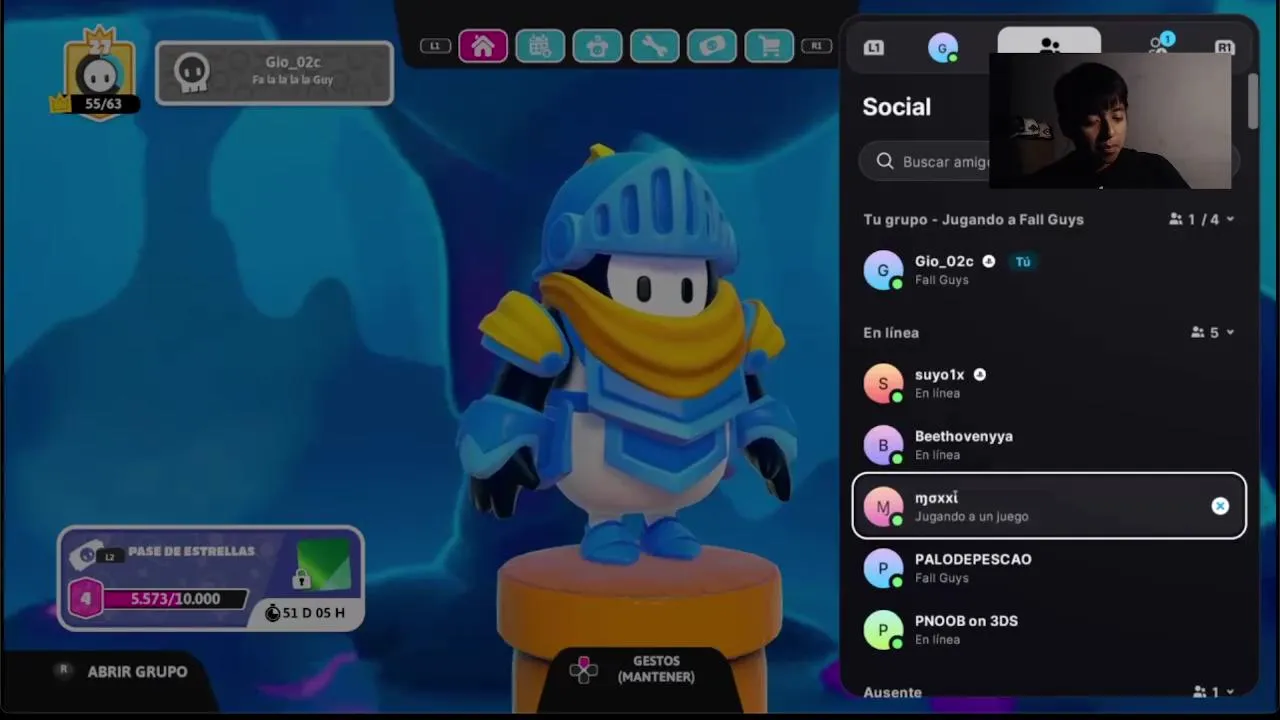Click the skull icon on the nameplate
Image resolution: width=1280 pixels, height=720 pixels.
(x=191, y=72)
